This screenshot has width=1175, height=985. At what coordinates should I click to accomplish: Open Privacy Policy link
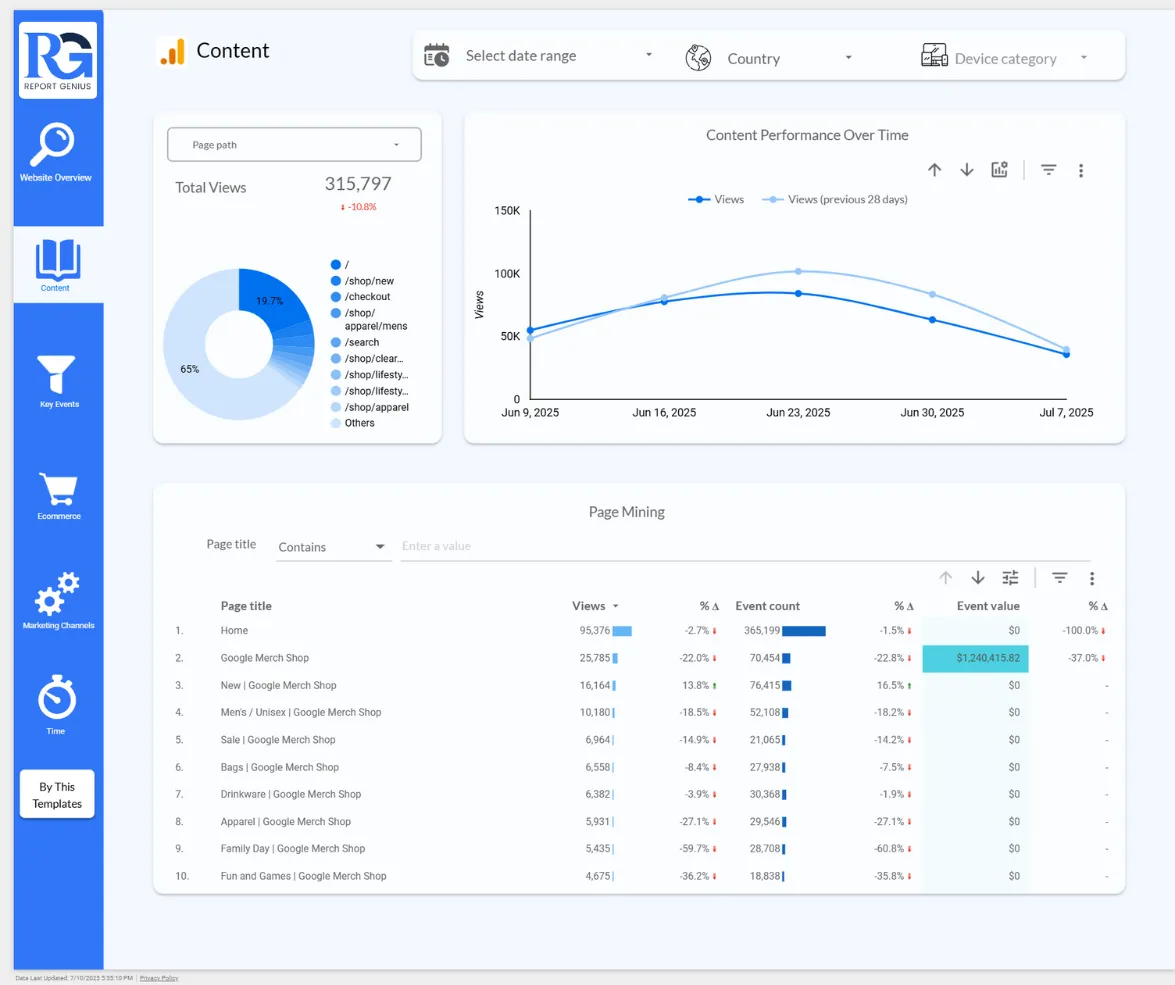(159, 978)
